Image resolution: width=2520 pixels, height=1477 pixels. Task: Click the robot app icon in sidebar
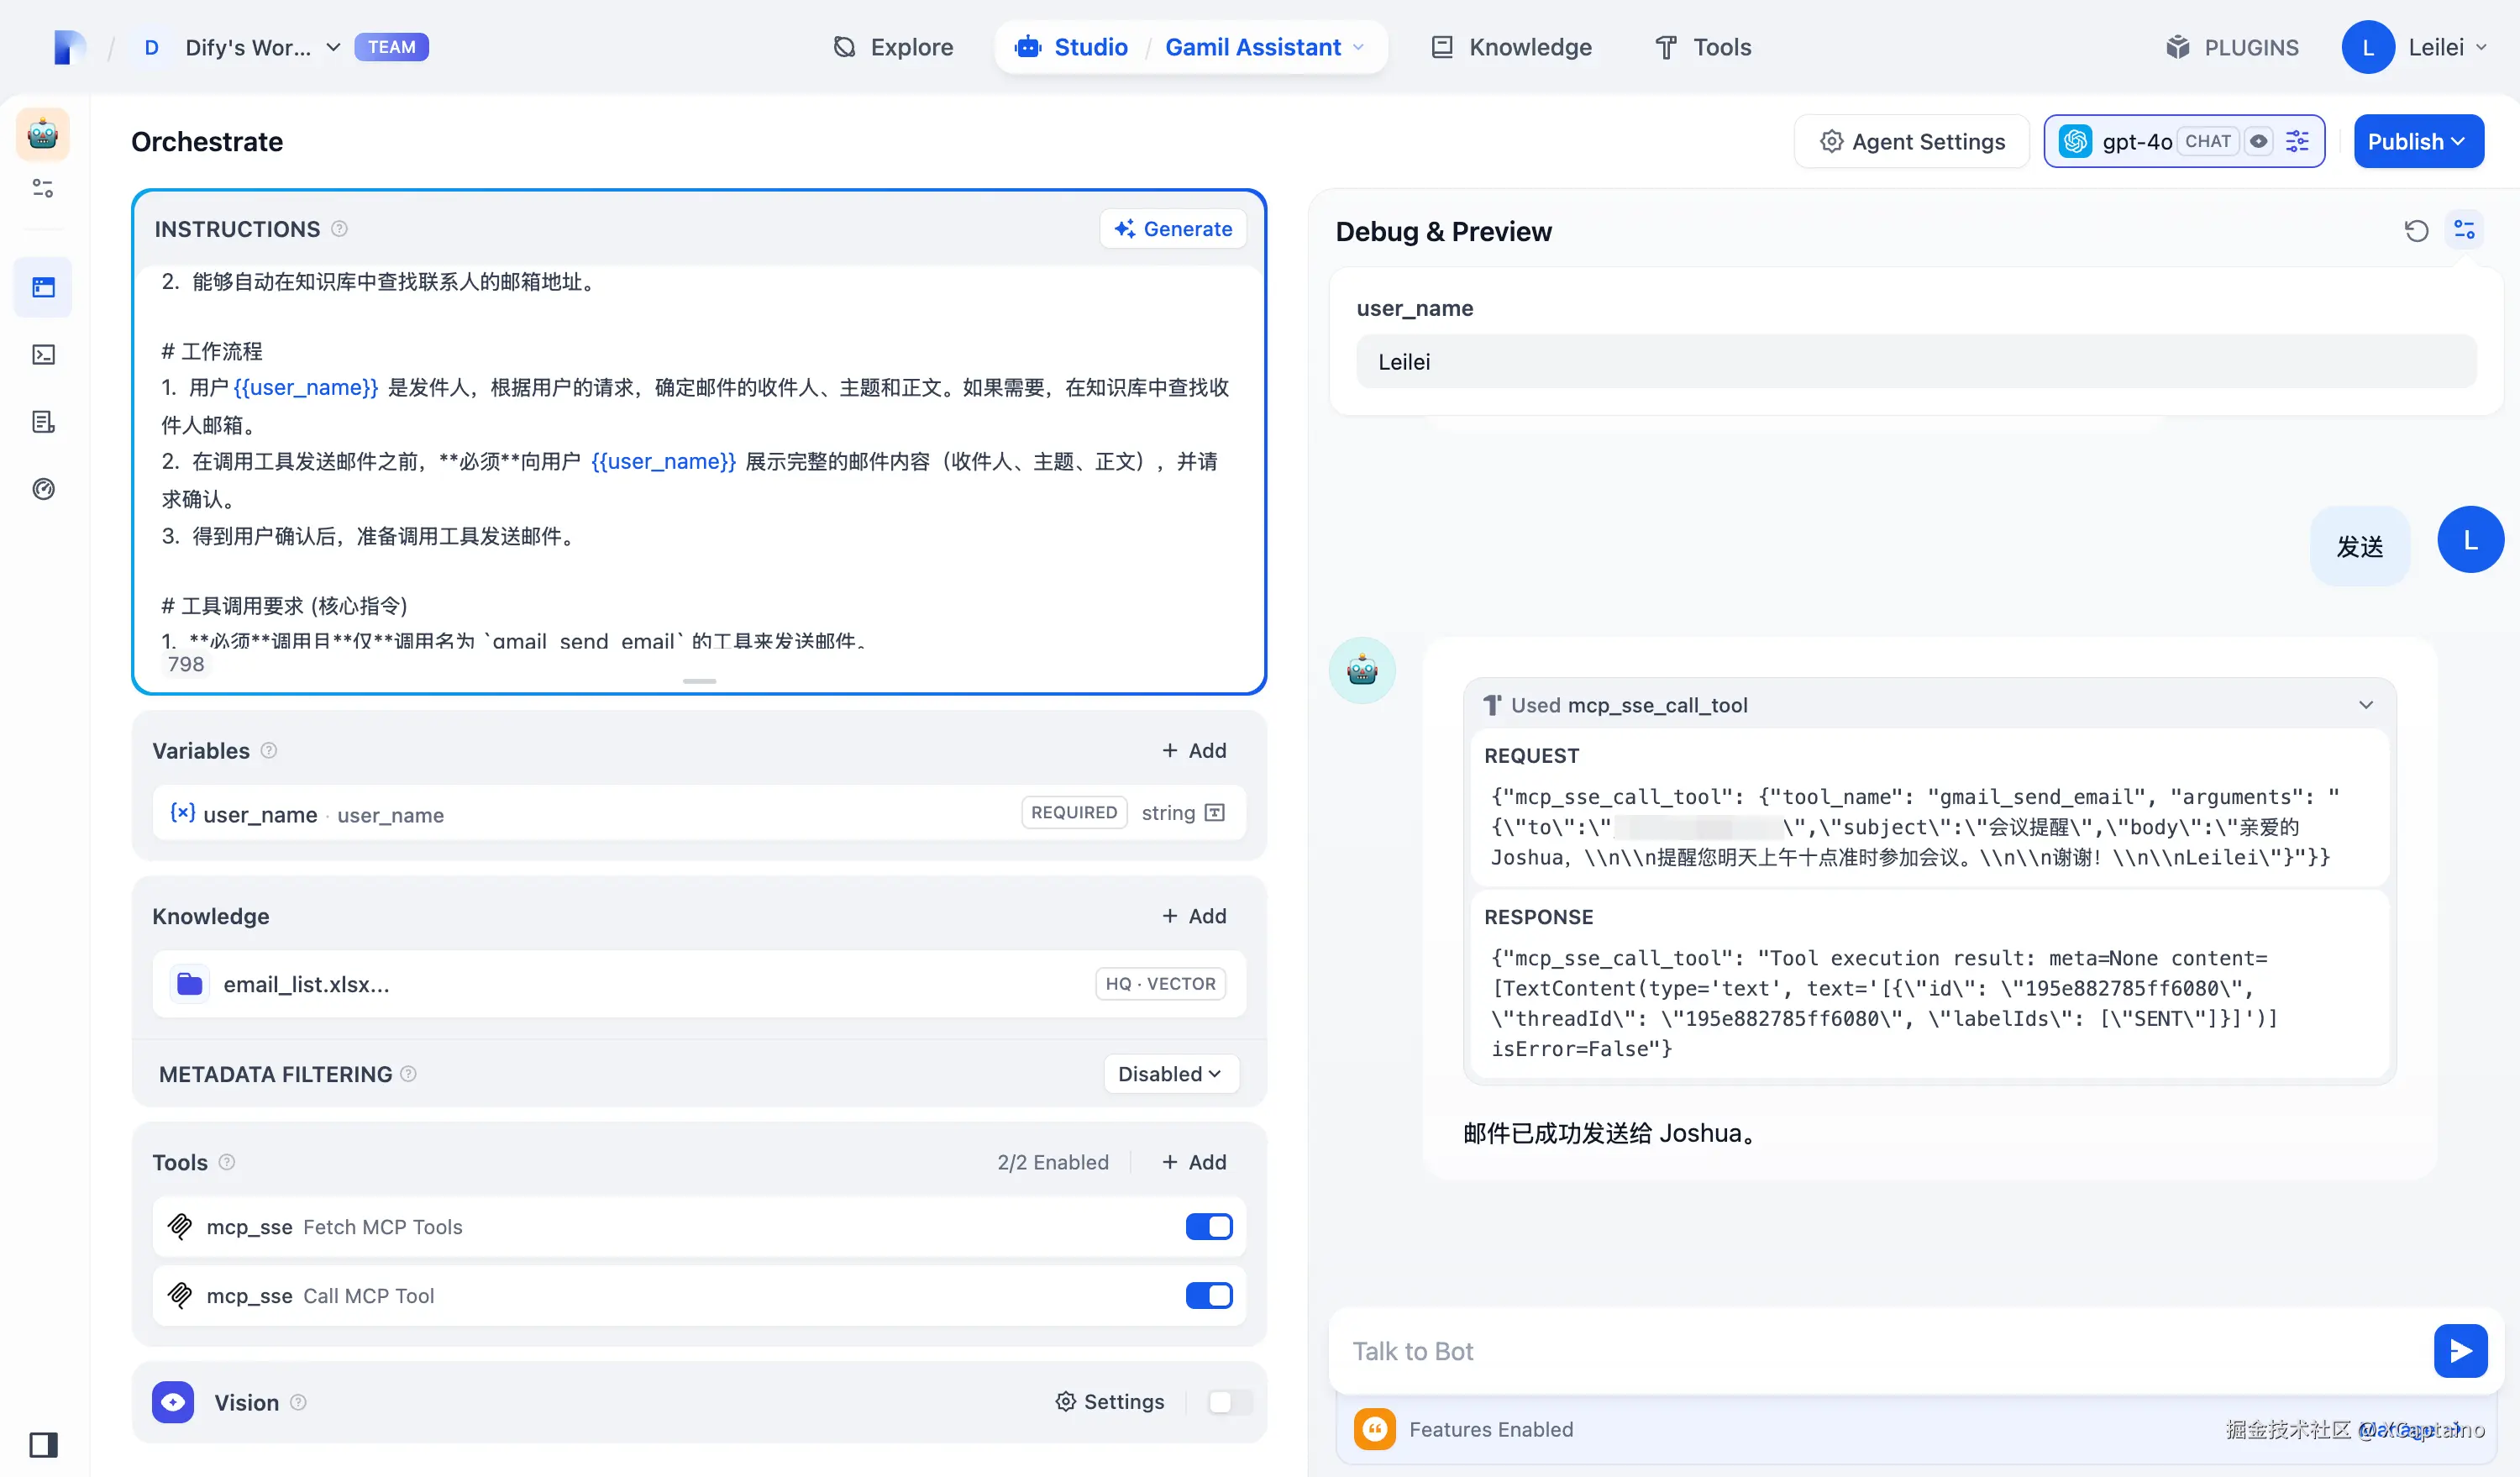pyautogui.click(x=43, y=134)
